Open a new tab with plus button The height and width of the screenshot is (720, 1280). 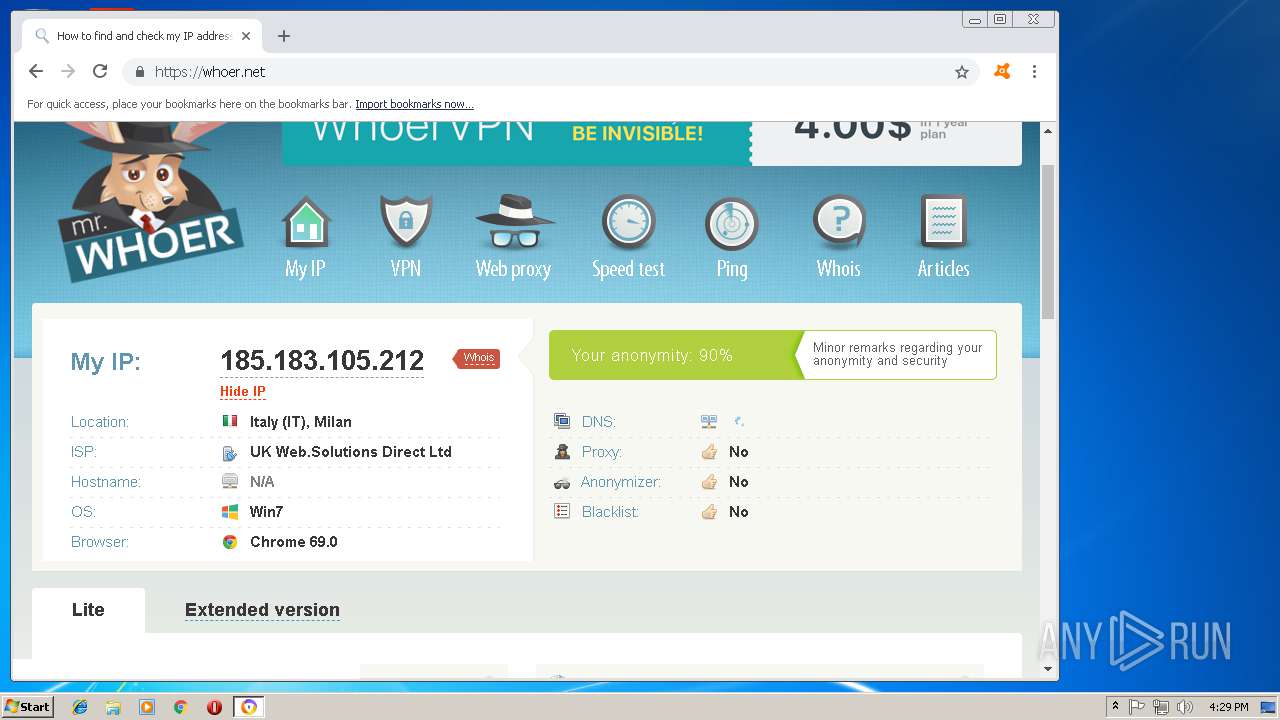[x=284, y=36]
